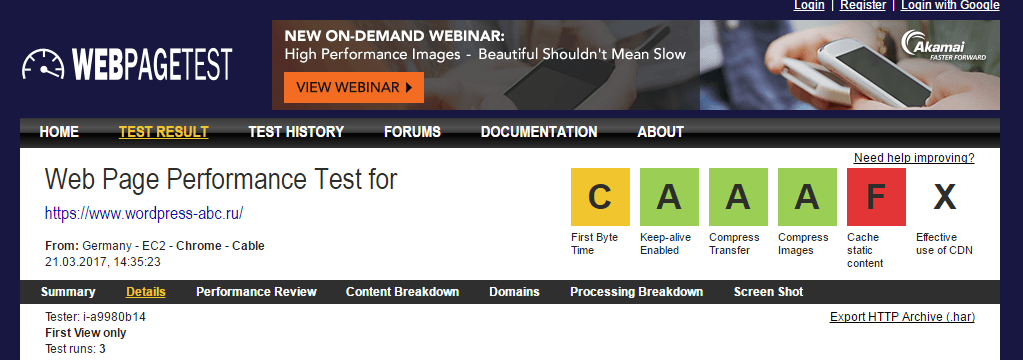Open the Login link

point(809,5)
